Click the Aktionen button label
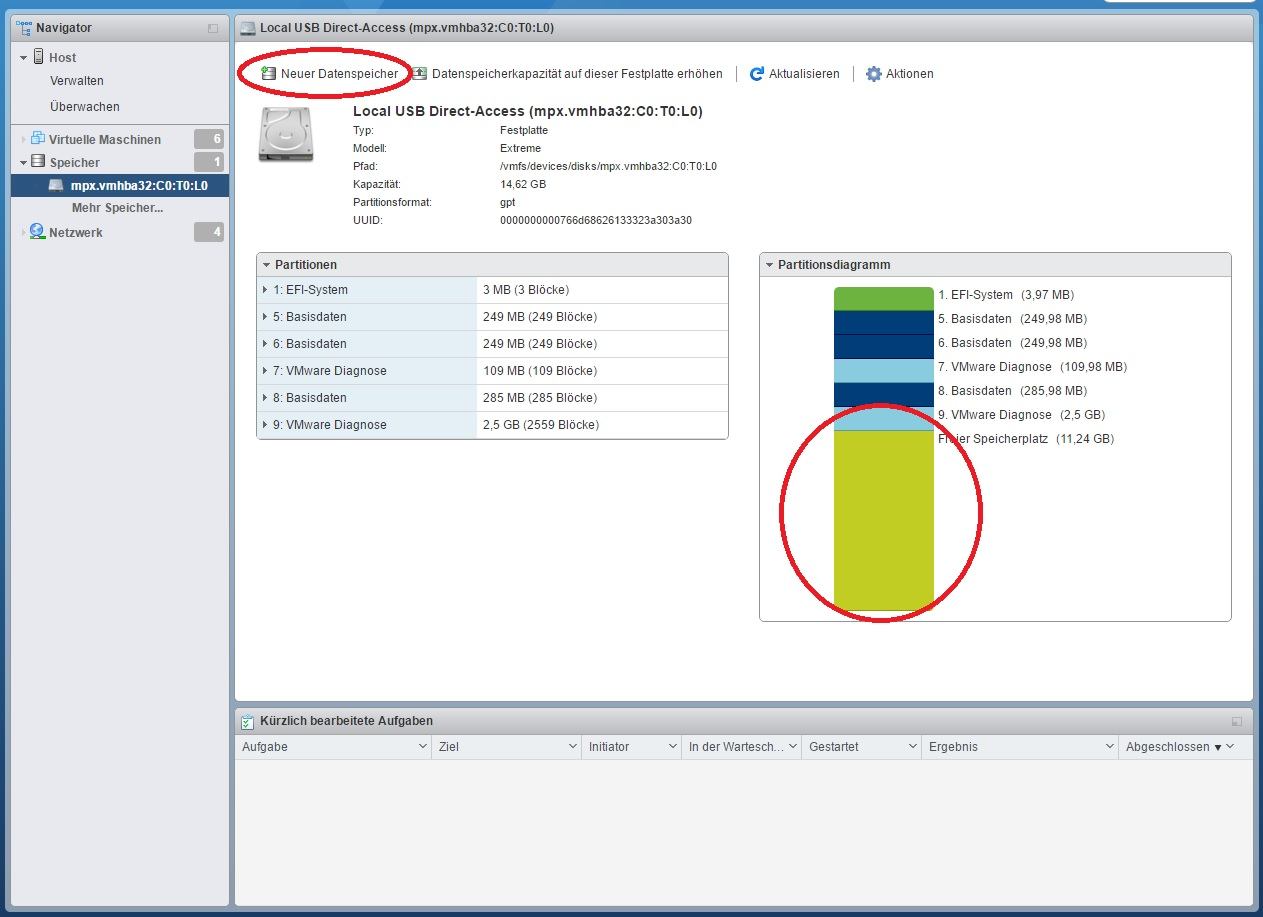Viewport: 1263px width, 917px height. click(x=910, y=74)
